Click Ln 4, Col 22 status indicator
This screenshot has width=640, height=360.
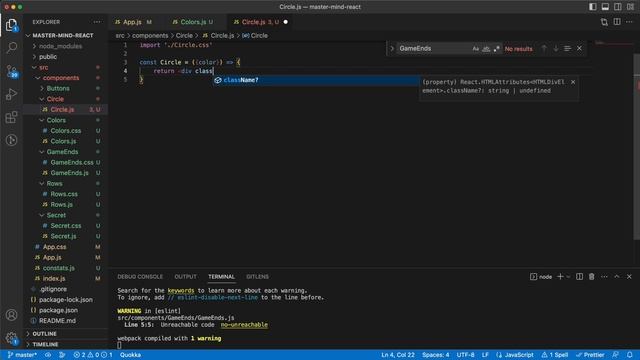(x=398, y=355)
